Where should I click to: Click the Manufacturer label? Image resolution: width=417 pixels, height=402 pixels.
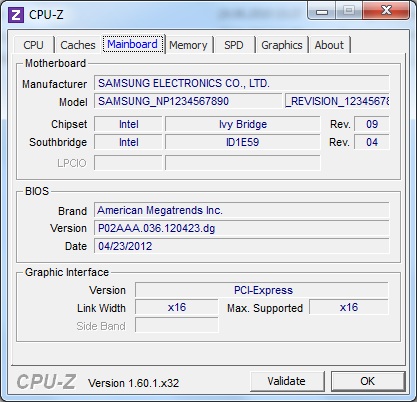click(55, 84)
